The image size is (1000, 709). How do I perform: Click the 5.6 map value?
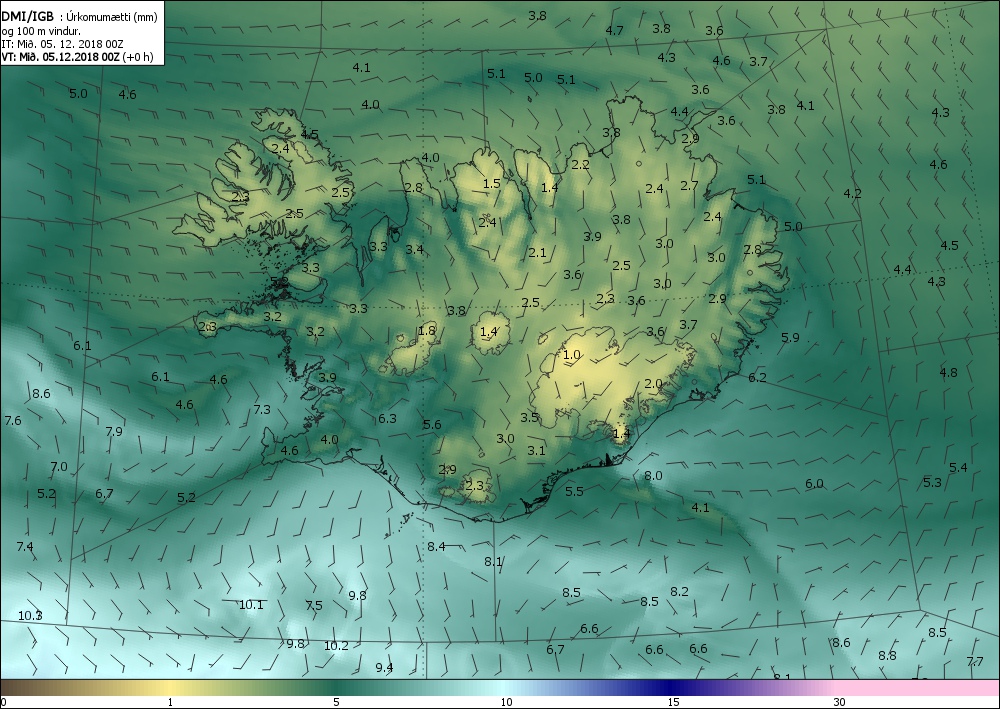(x=432, y=425)
